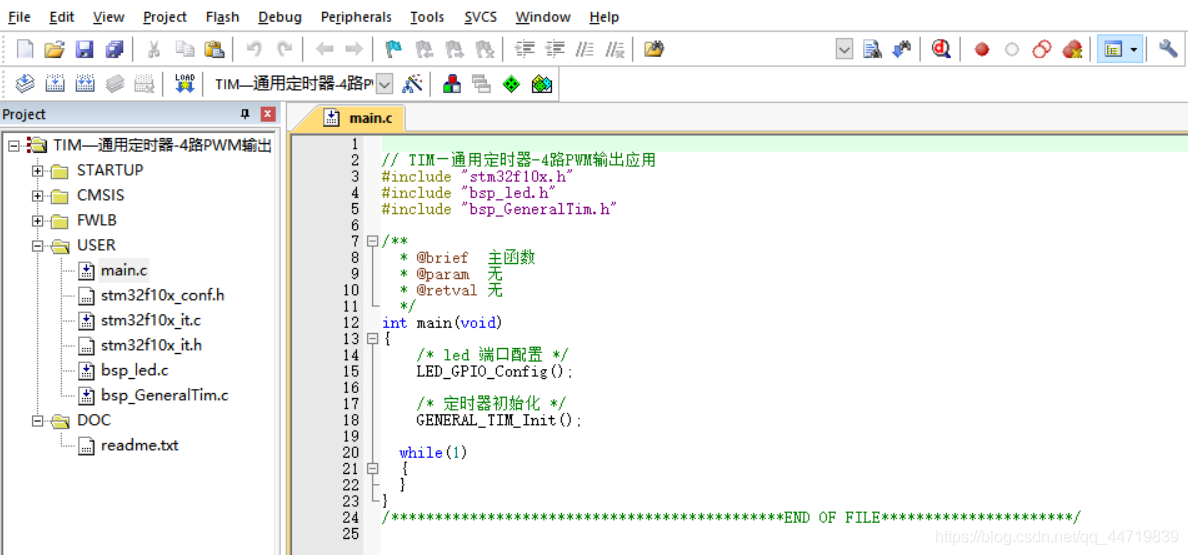Open the Peripherals menu
This screenshot has width=1188, height=555.
click(357, 17)
